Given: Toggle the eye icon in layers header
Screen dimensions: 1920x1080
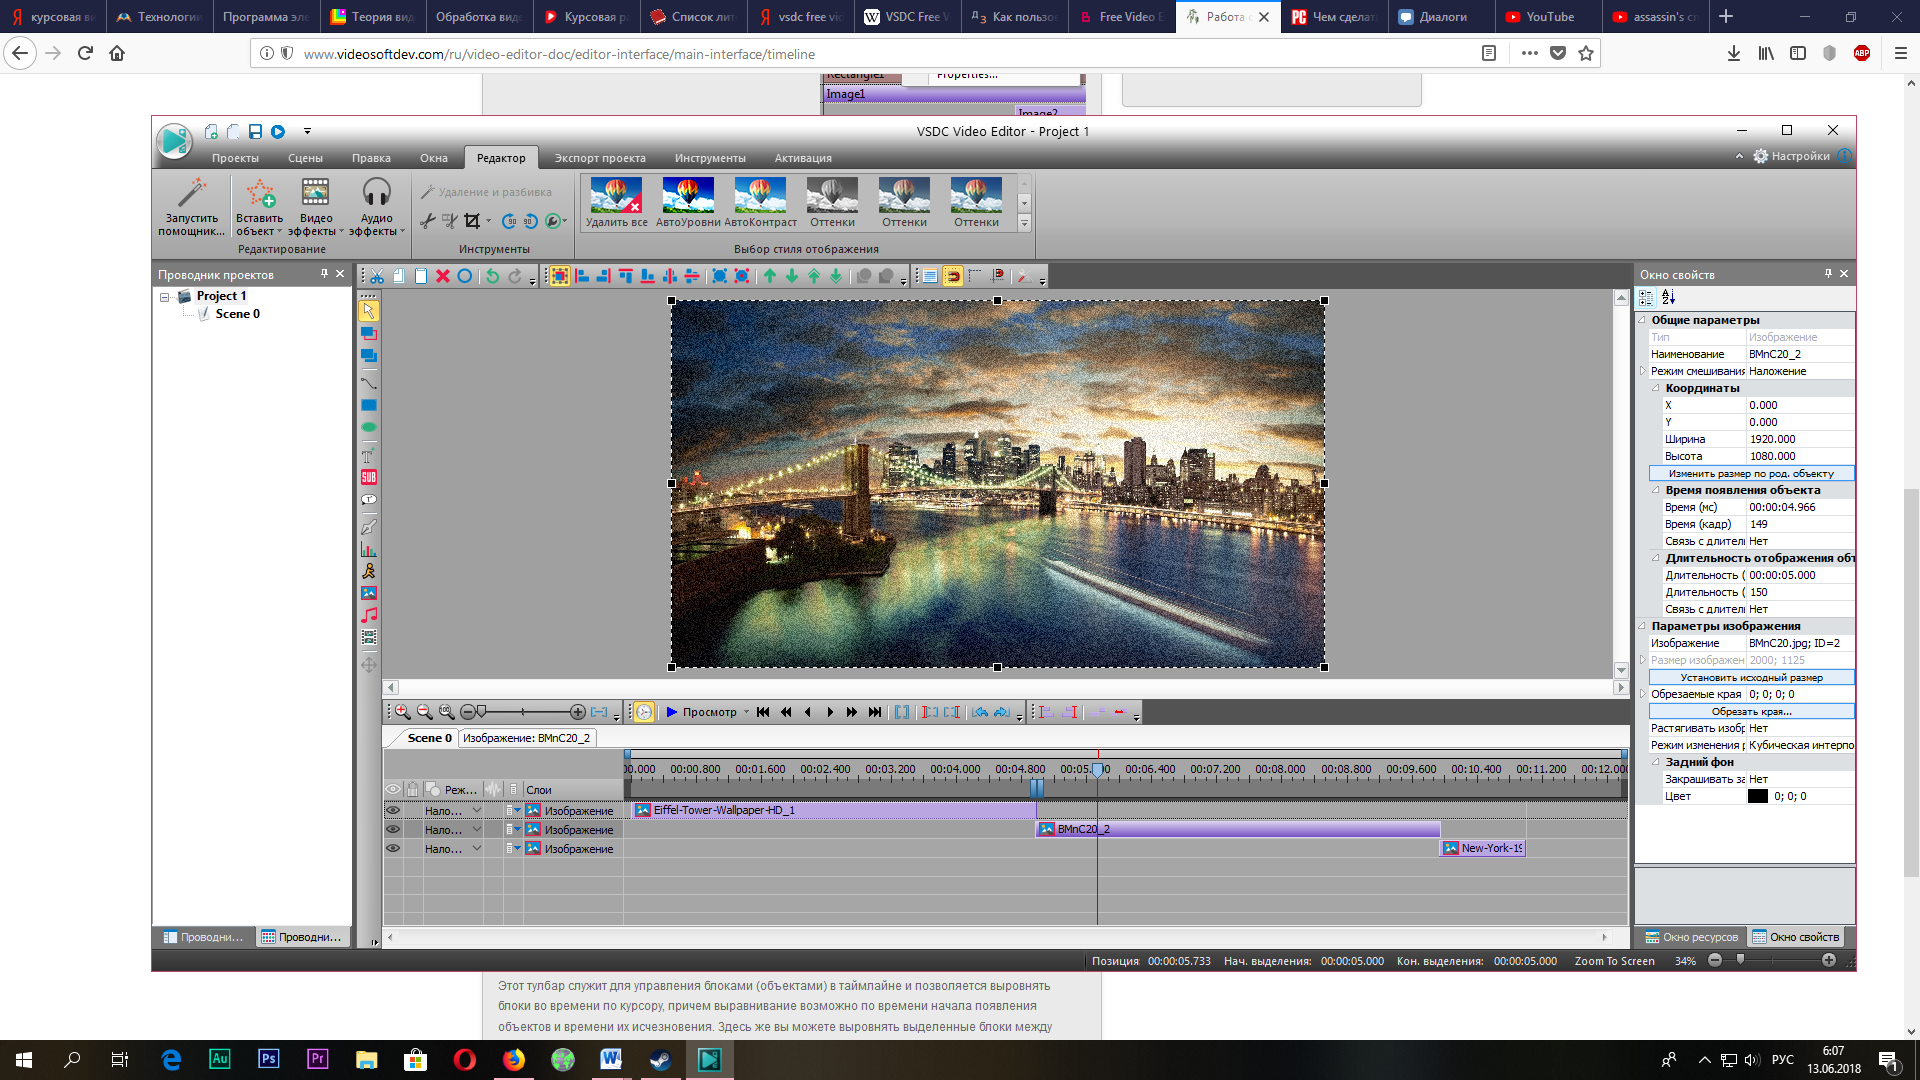Looking at the screenshot, I should click(393, 790).
